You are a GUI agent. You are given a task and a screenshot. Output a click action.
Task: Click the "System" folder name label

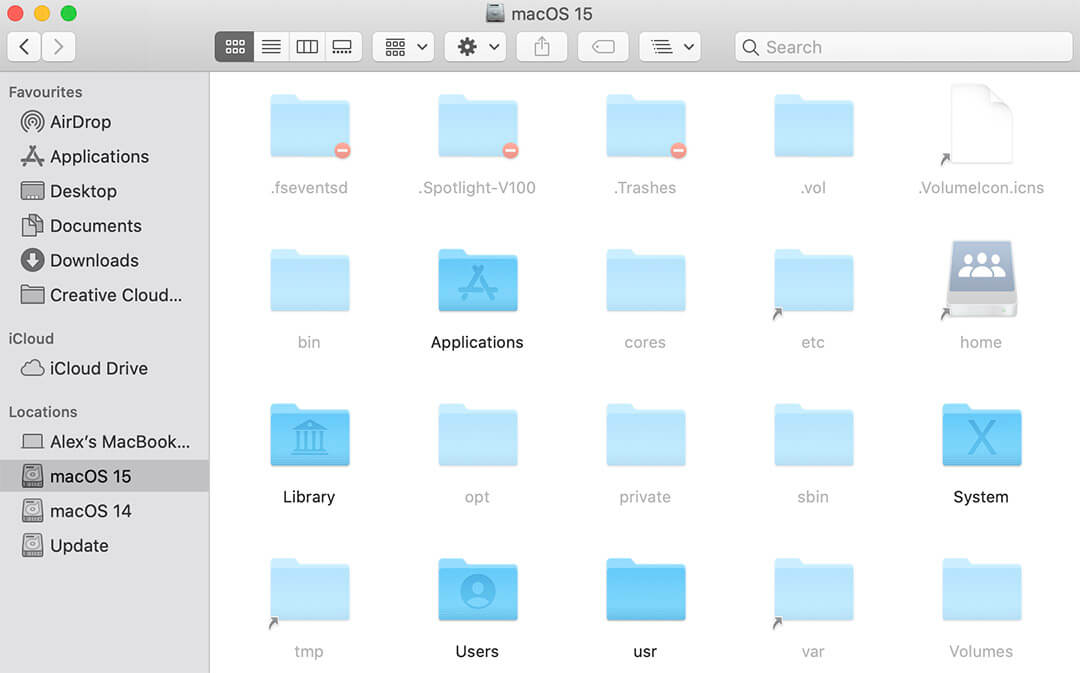coord(981,497)
